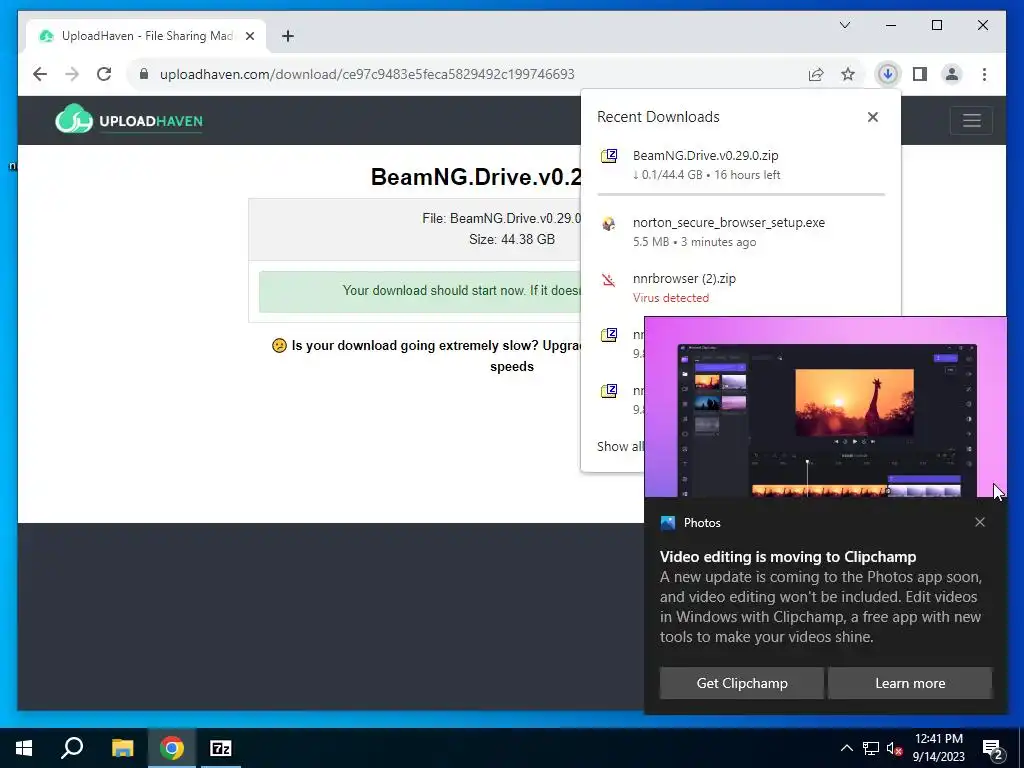Click the slow download upgrade message
The width and height of the screenshot is (1024, 768).
[426, 356]
